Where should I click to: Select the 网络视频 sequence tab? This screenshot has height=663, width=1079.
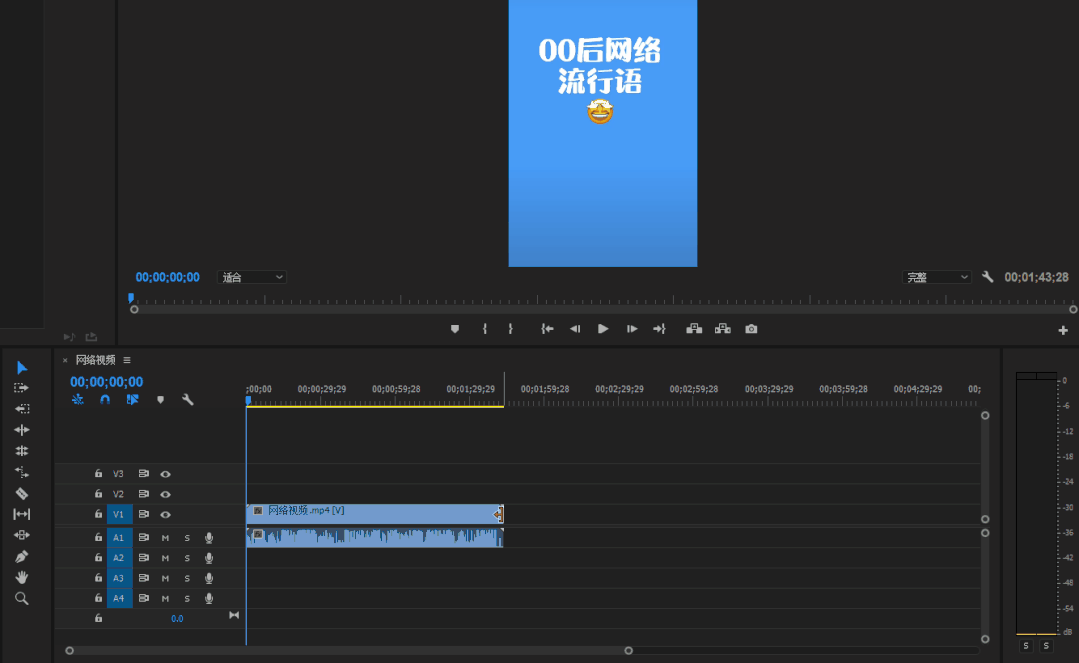pyautogui.click(x=95, y=360)
